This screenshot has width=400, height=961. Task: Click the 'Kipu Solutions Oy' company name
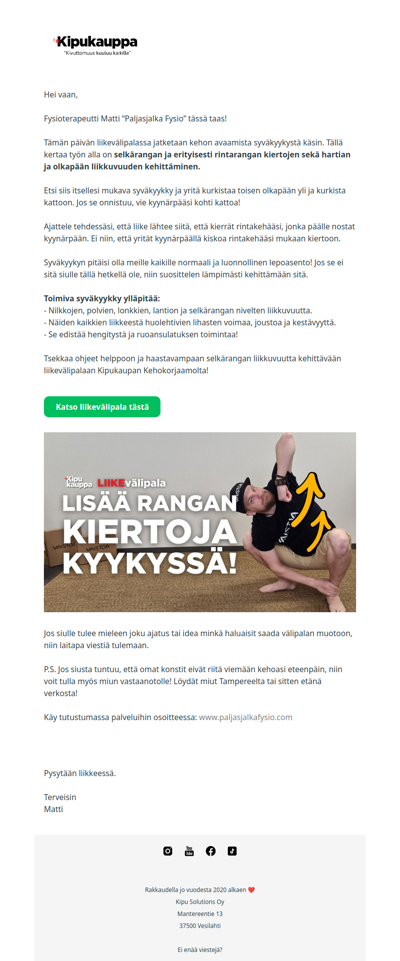coord(200,902)
